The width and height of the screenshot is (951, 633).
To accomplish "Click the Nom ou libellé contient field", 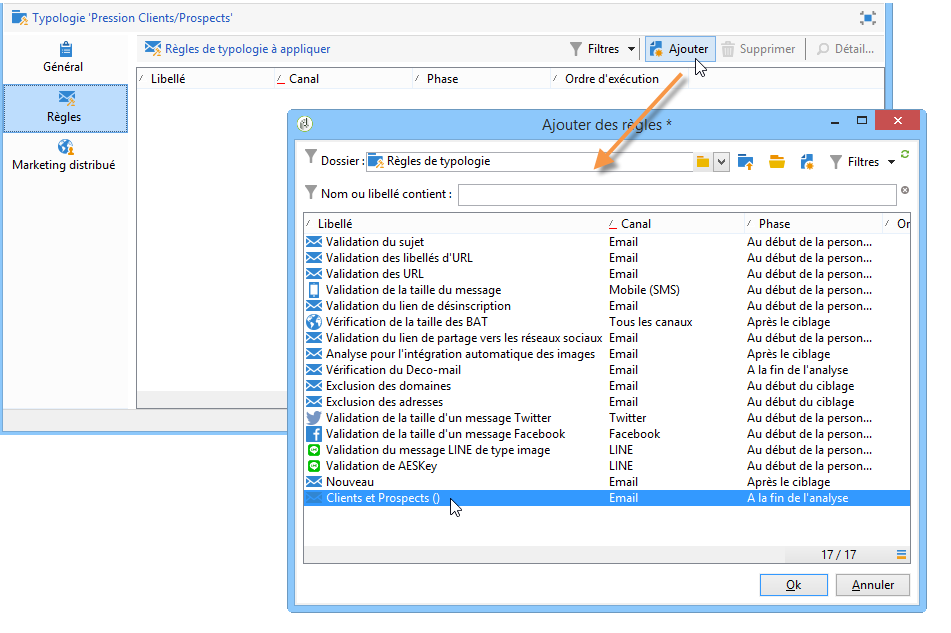I will (677, 195).
